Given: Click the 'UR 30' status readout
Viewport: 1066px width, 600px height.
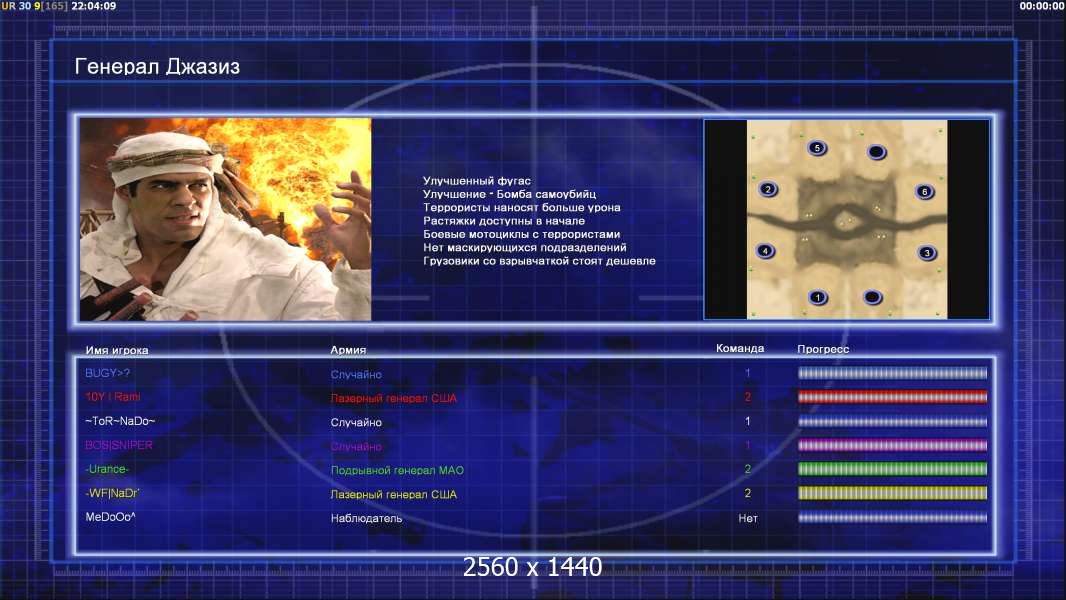Looking at the screenshot, I should click(16, 6).
